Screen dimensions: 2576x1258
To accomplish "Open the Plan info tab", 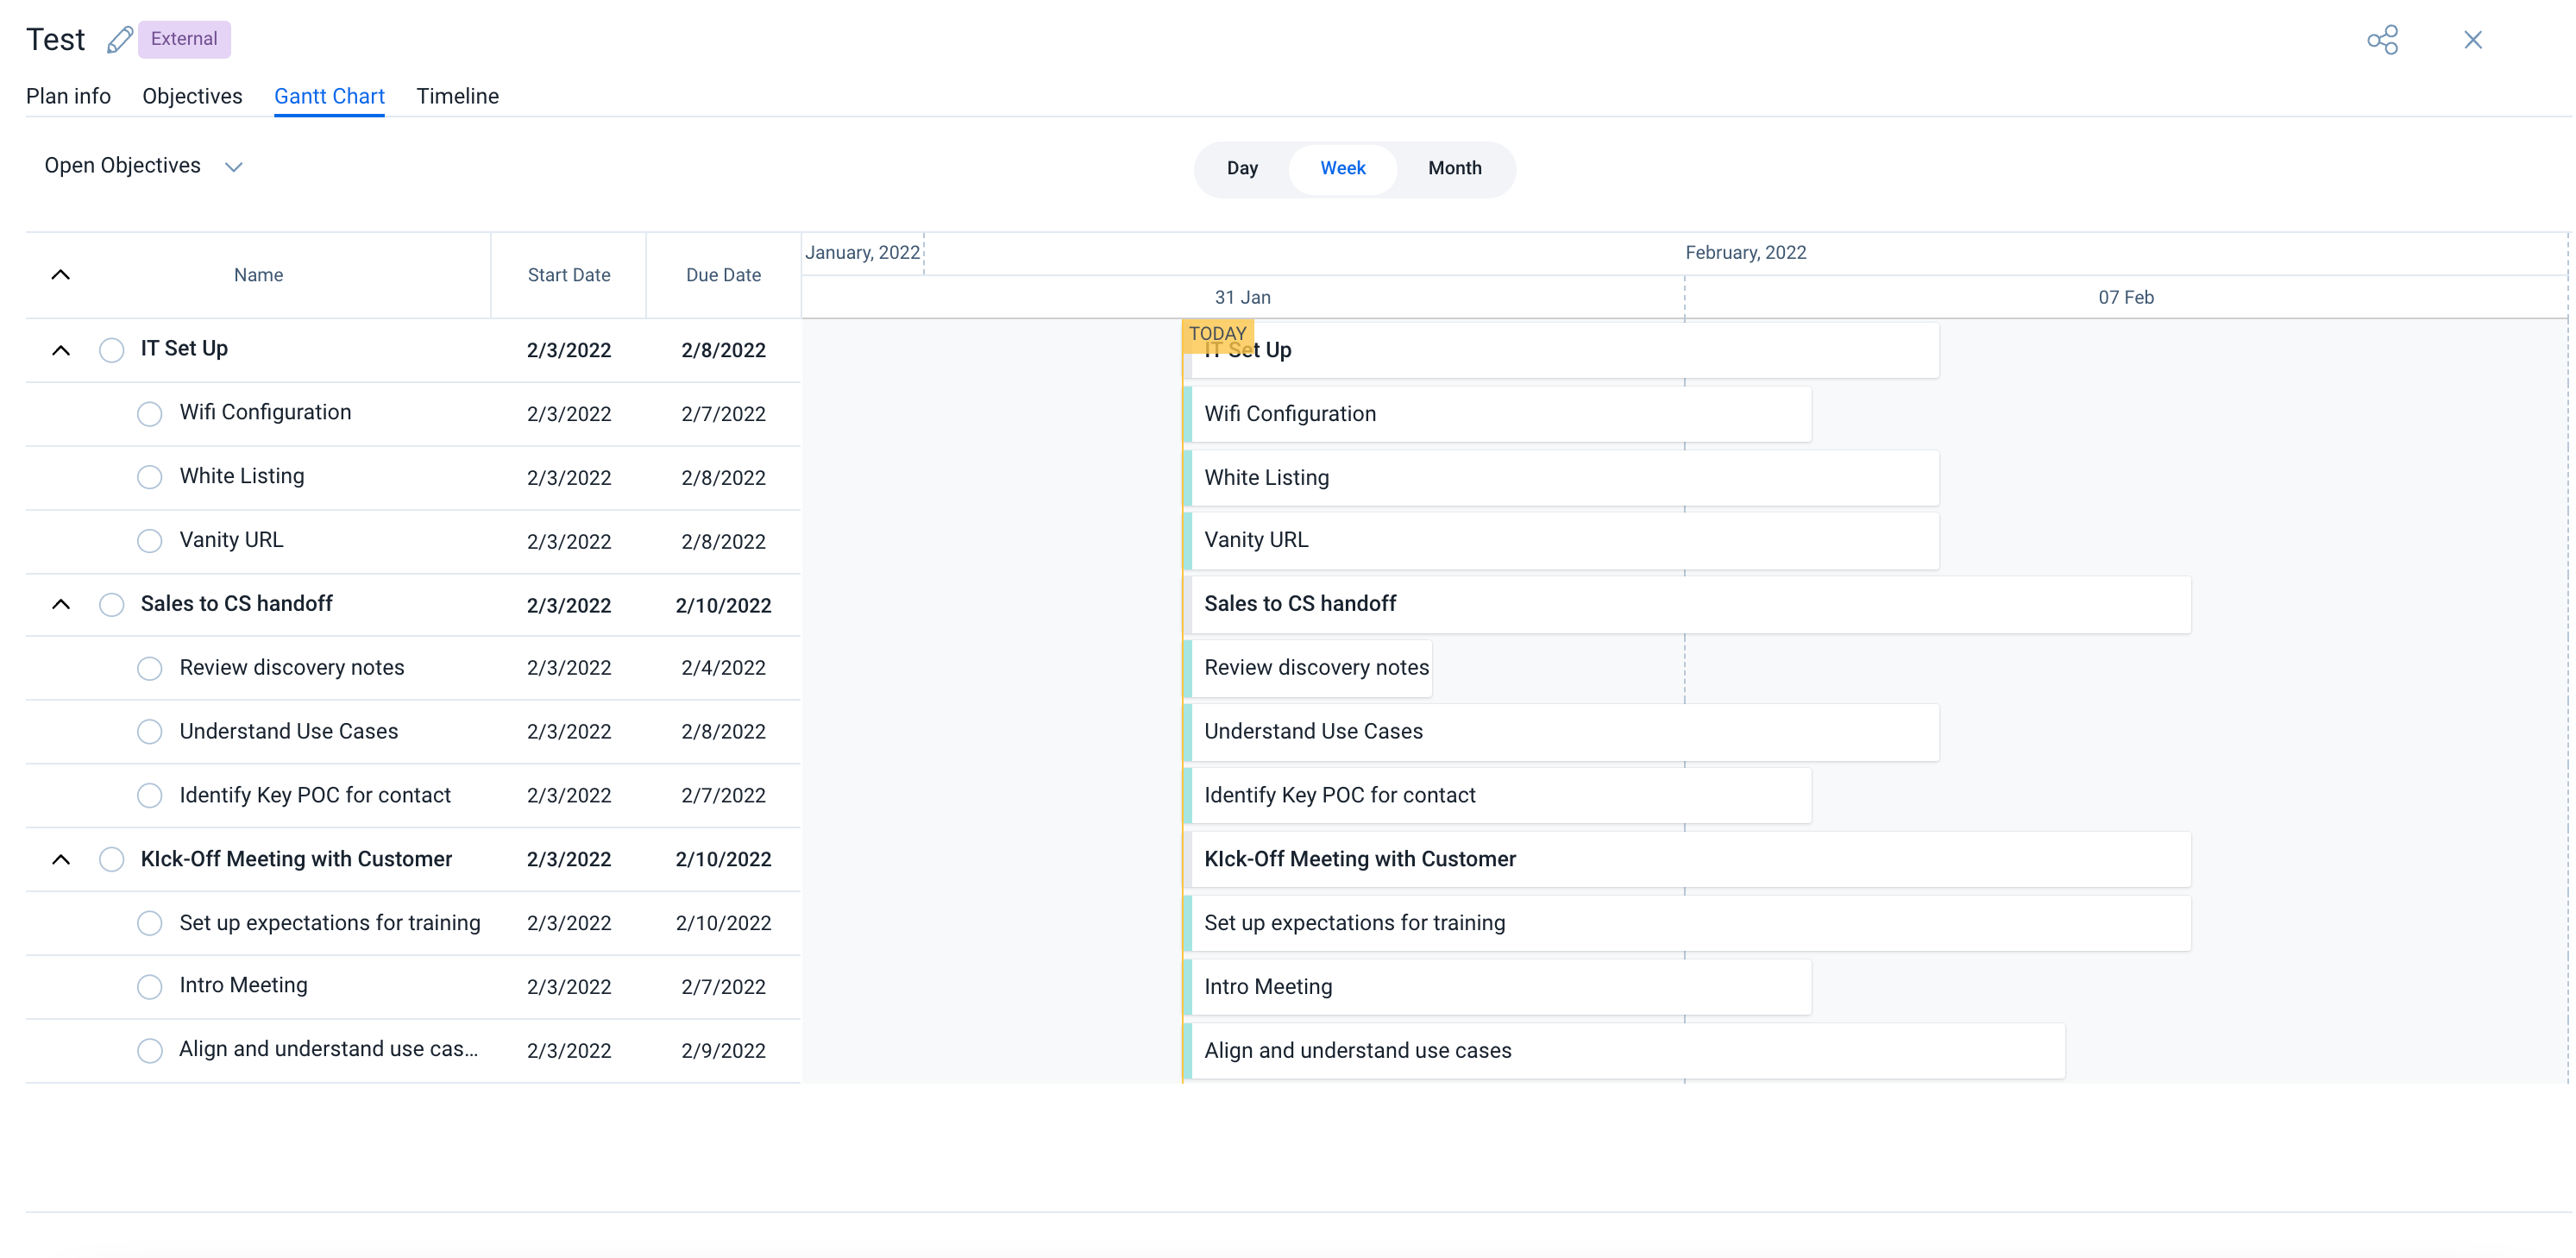I will [x=68, y=96].
